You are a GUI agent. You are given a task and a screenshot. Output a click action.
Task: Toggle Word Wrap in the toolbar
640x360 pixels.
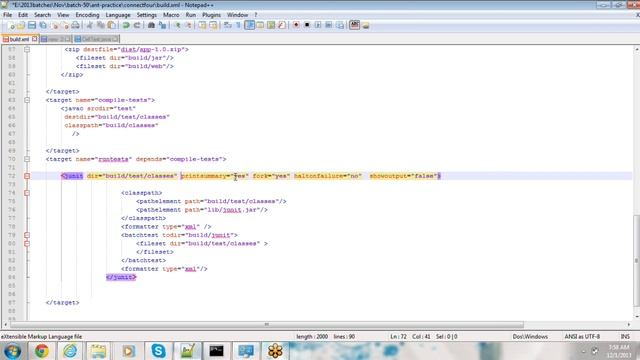228,25
